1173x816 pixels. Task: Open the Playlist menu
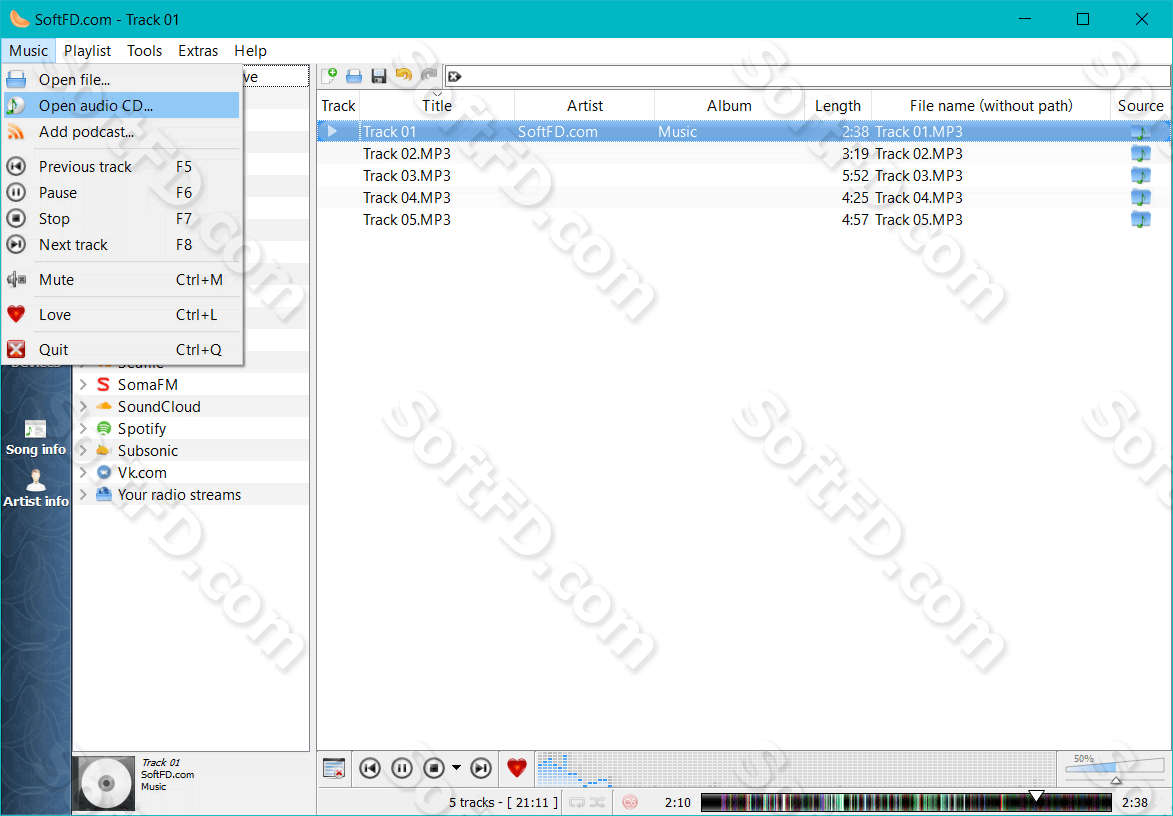point(88,51)
